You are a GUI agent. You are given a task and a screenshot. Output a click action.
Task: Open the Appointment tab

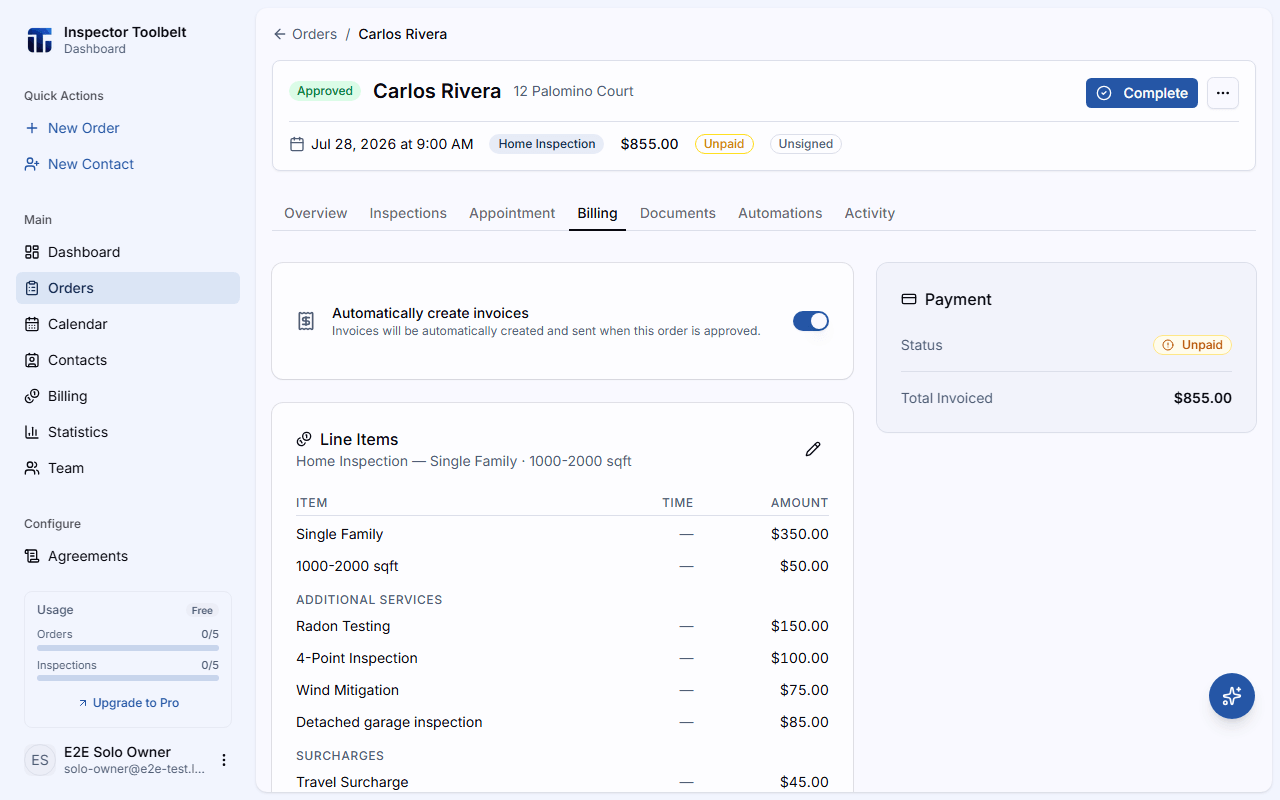[x=512, y=213]
